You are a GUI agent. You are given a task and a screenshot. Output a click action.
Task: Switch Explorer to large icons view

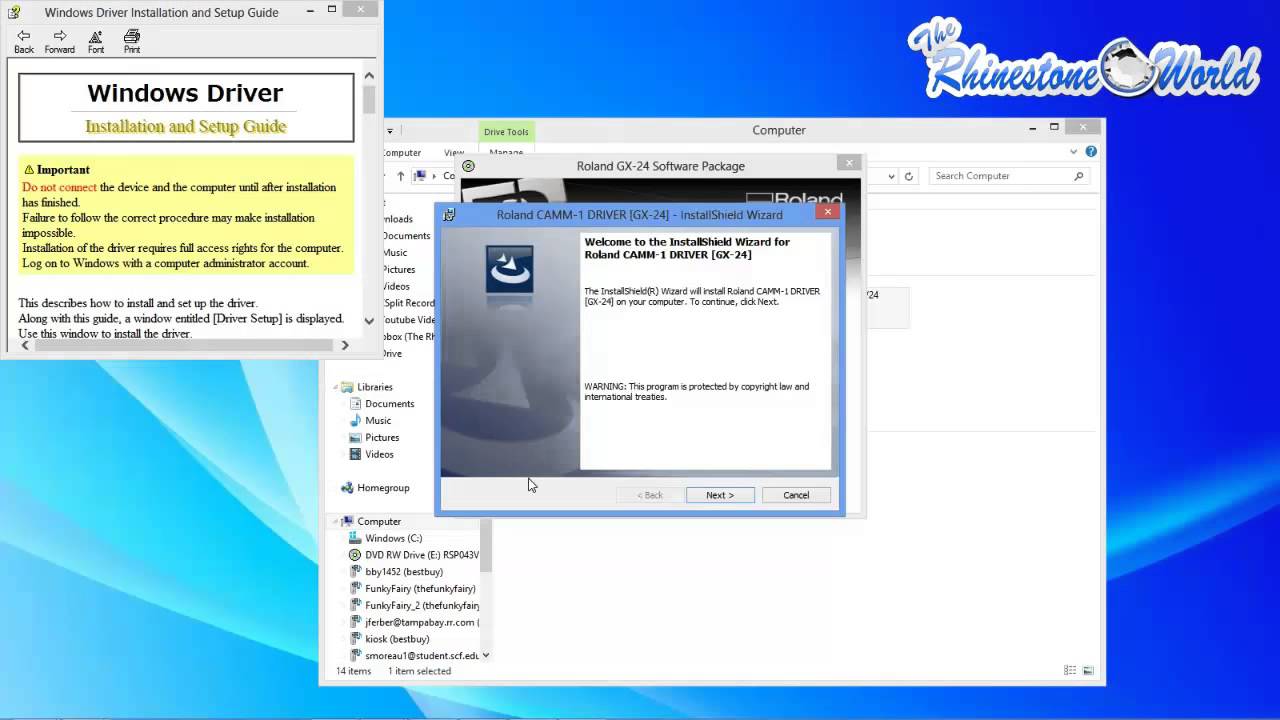tap(1088, 671)
